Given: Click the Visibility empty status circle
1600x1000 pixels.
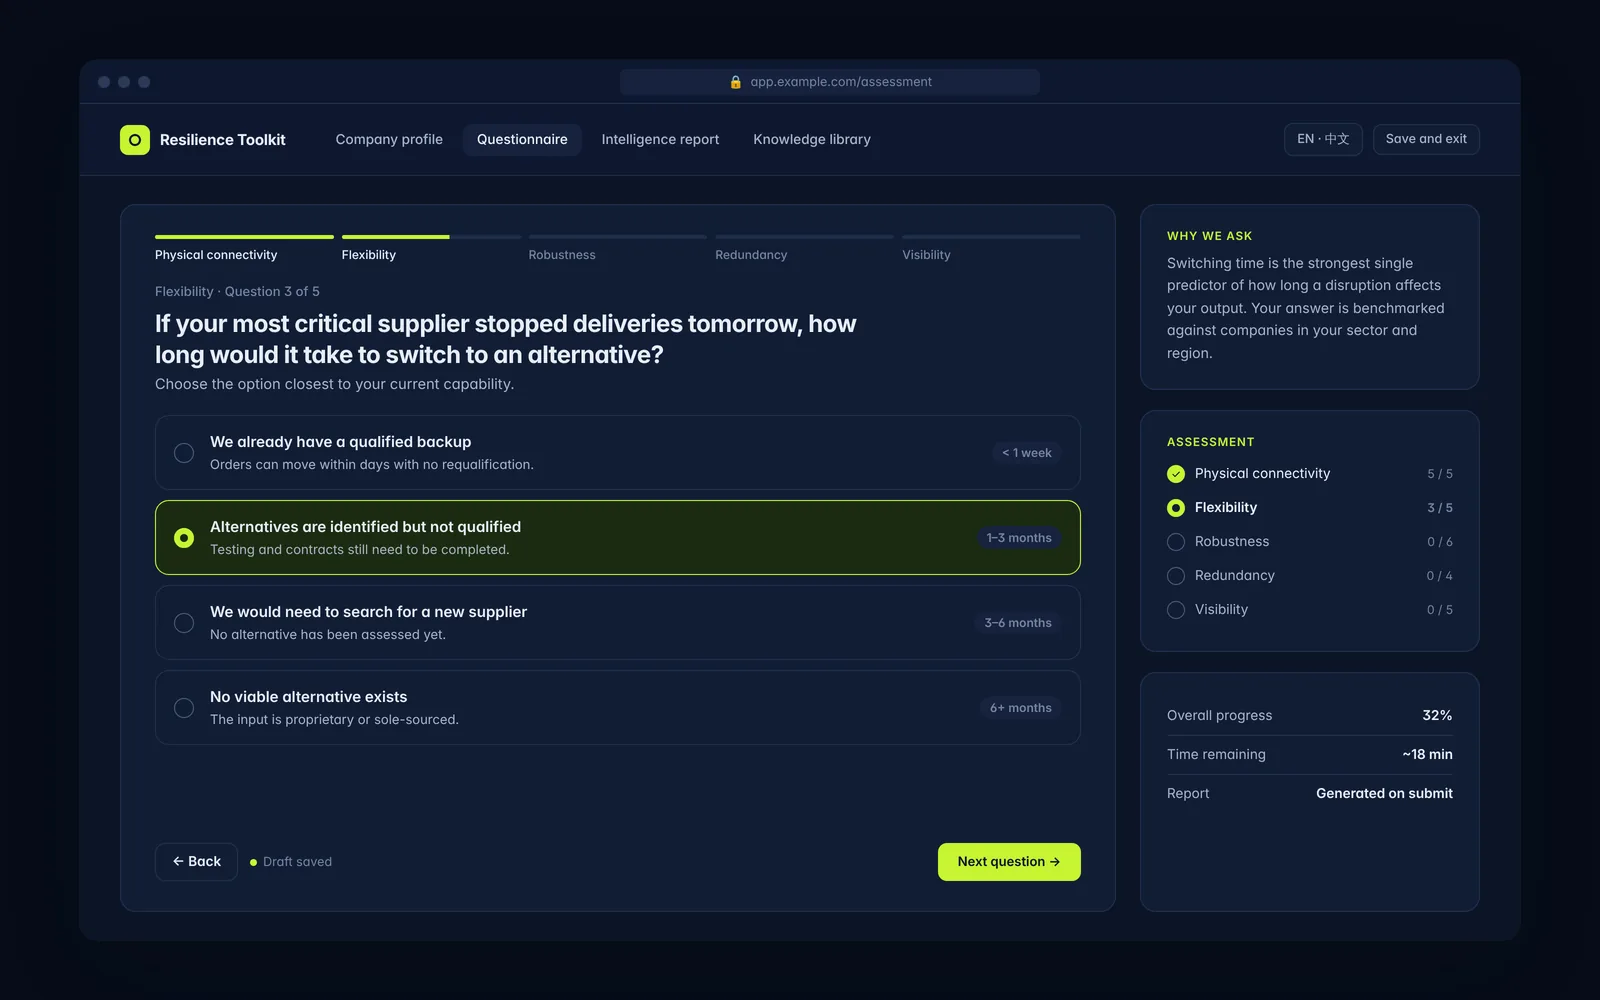Looking at the screenshot, I should point(1176,610).
